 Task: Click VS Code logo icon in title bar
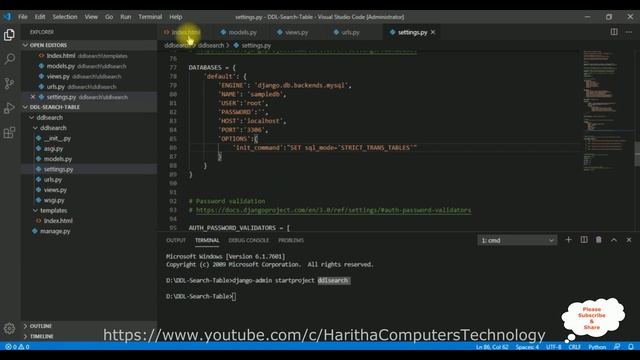(7, 17)
